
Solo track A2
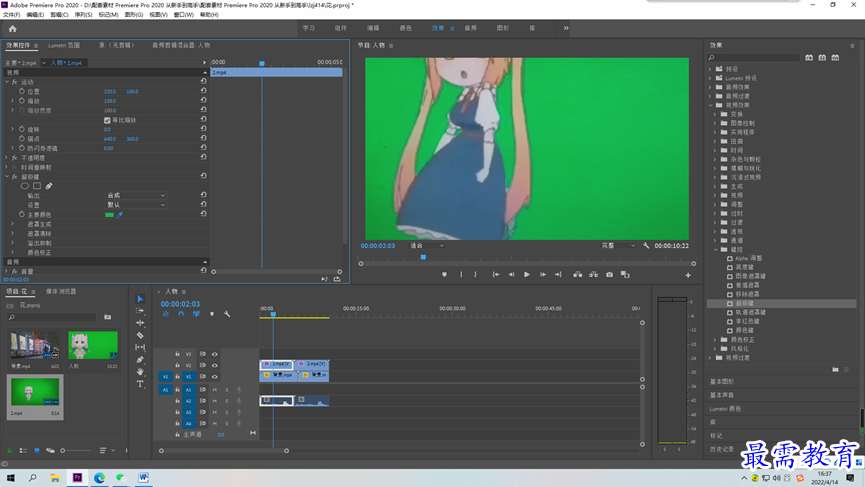click(226, 401)
